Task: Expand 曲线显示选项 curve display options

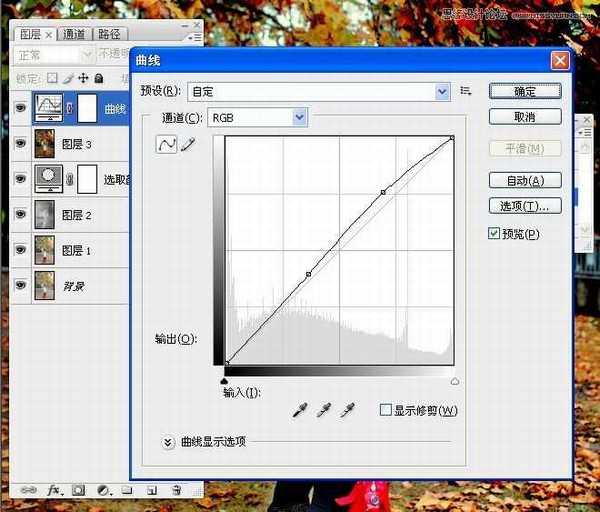Action: pyautogui.click(x=168, y=442)
